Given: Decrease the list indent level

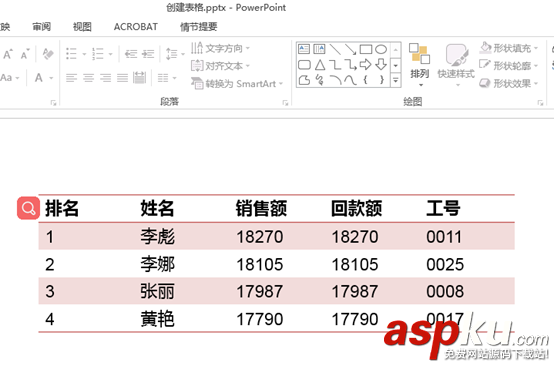Looking at the screenshot, I should pos(130,54).
